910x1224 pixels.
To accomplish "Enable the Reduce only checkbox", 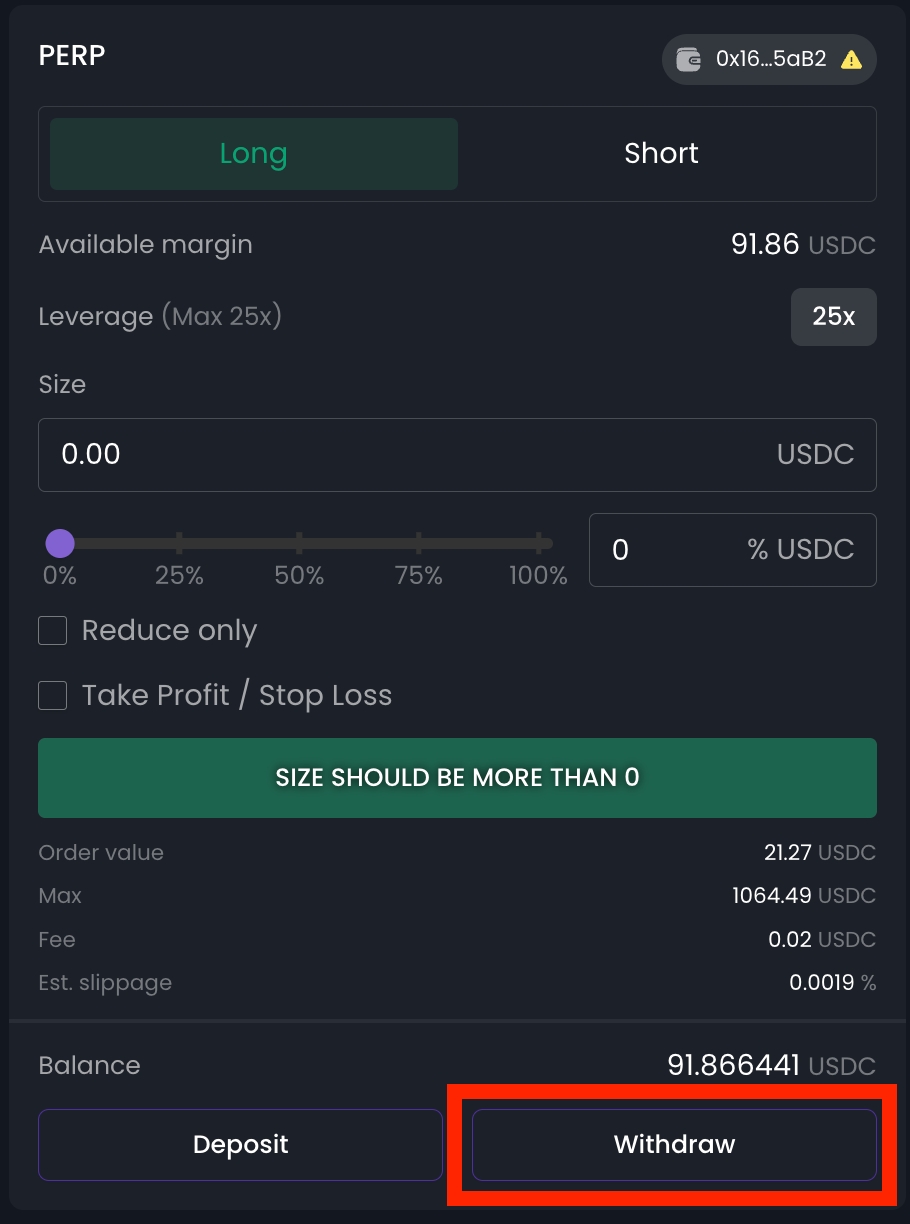I will pyautogui.click(x=53, y=631).
